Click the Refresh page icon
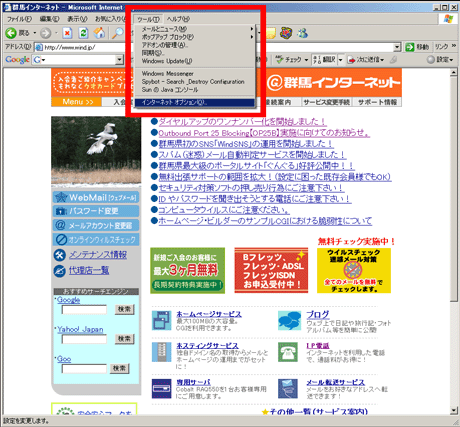 (83, 33)
